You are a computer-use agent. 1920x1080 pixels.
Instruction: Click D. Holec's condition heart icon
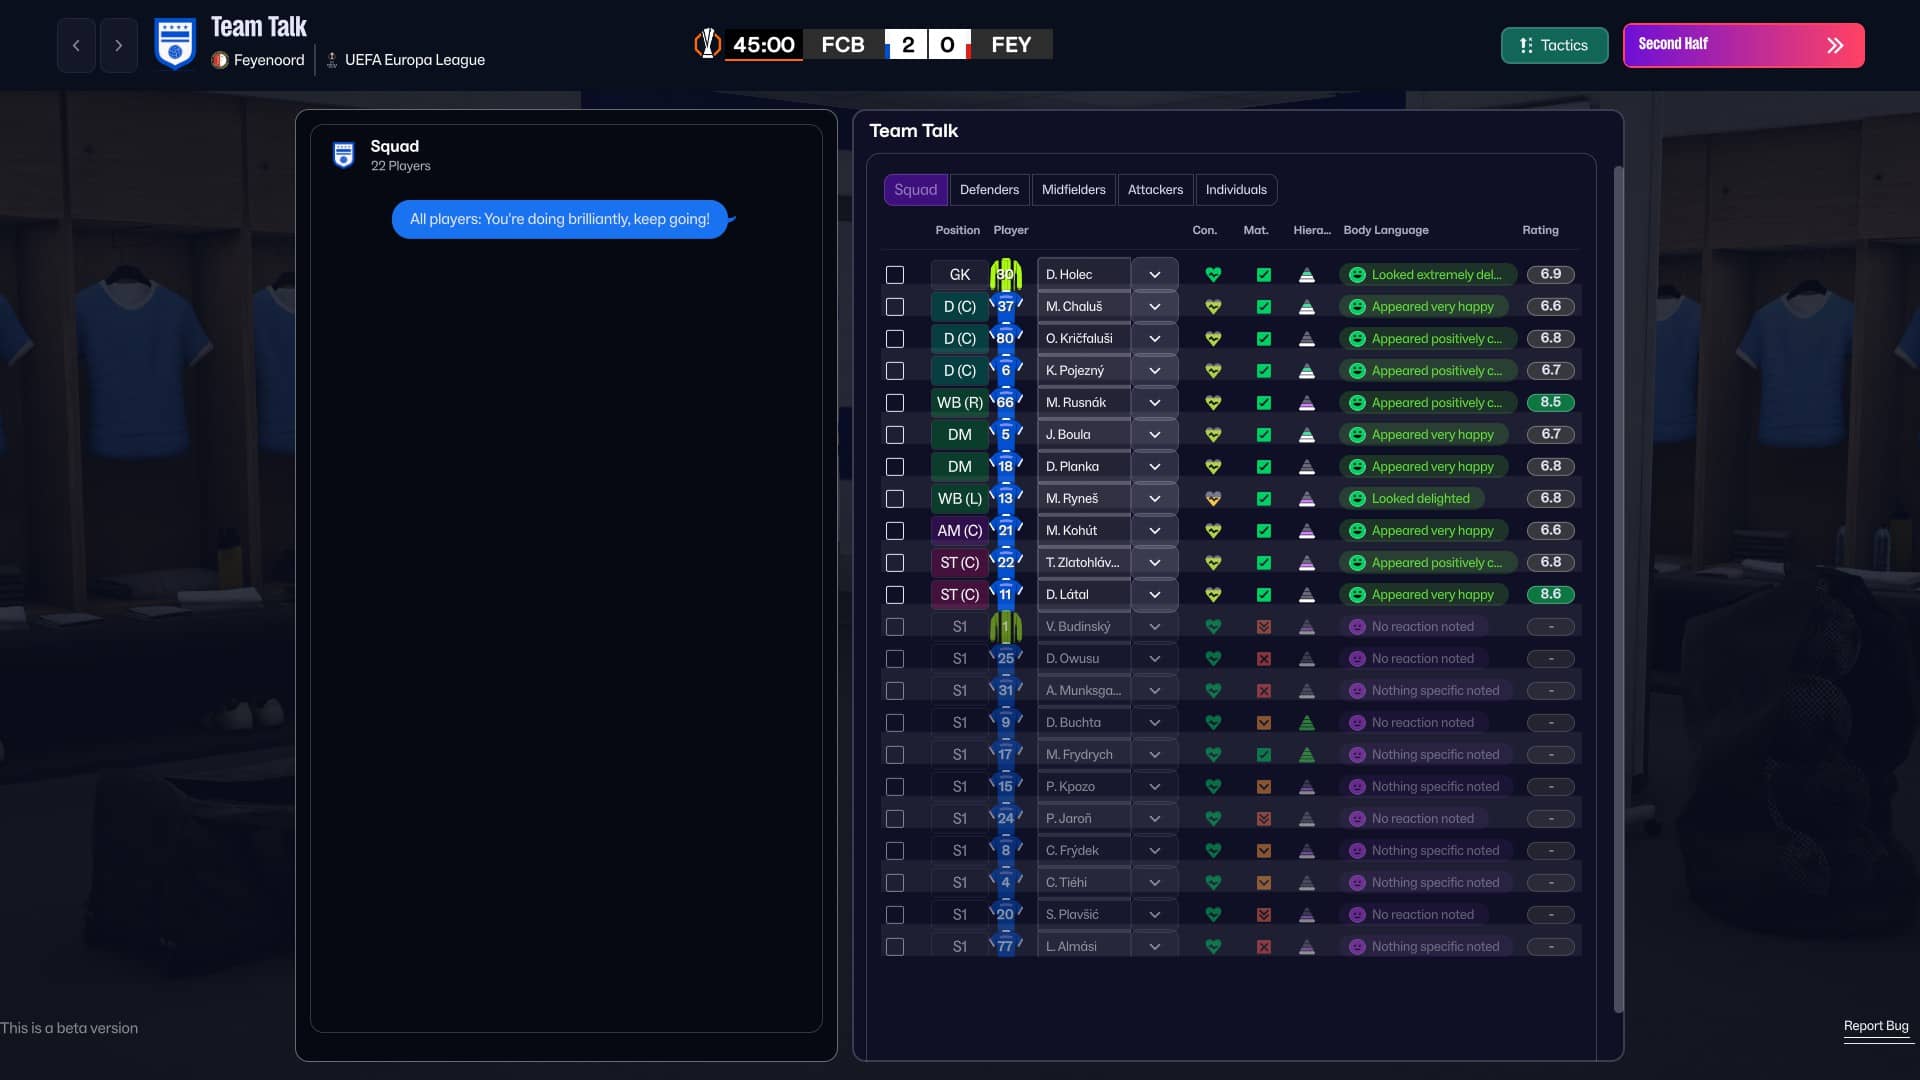tap(1213, 274)
